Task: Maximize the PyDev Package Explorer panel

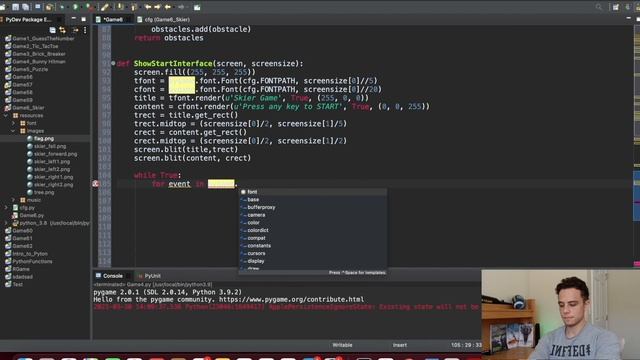Action: 84,19
